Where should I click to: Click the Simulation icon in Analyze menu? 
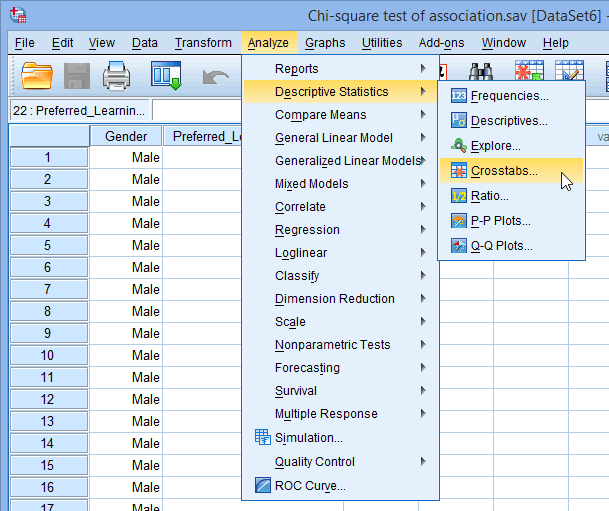(263, 437)
